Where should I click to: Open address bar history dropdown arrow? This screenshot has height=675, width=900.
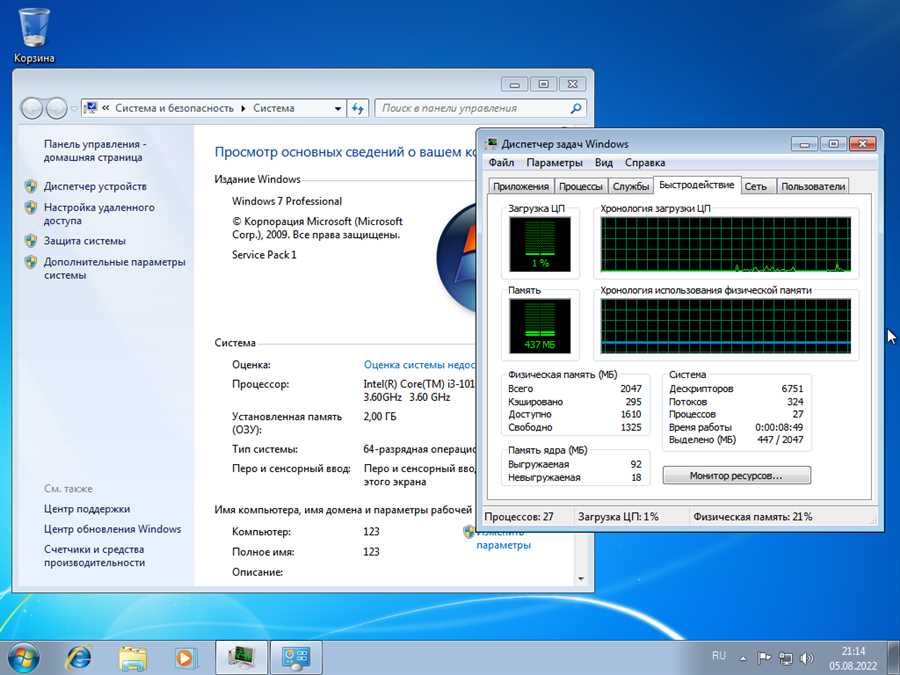tap(338, 108)
